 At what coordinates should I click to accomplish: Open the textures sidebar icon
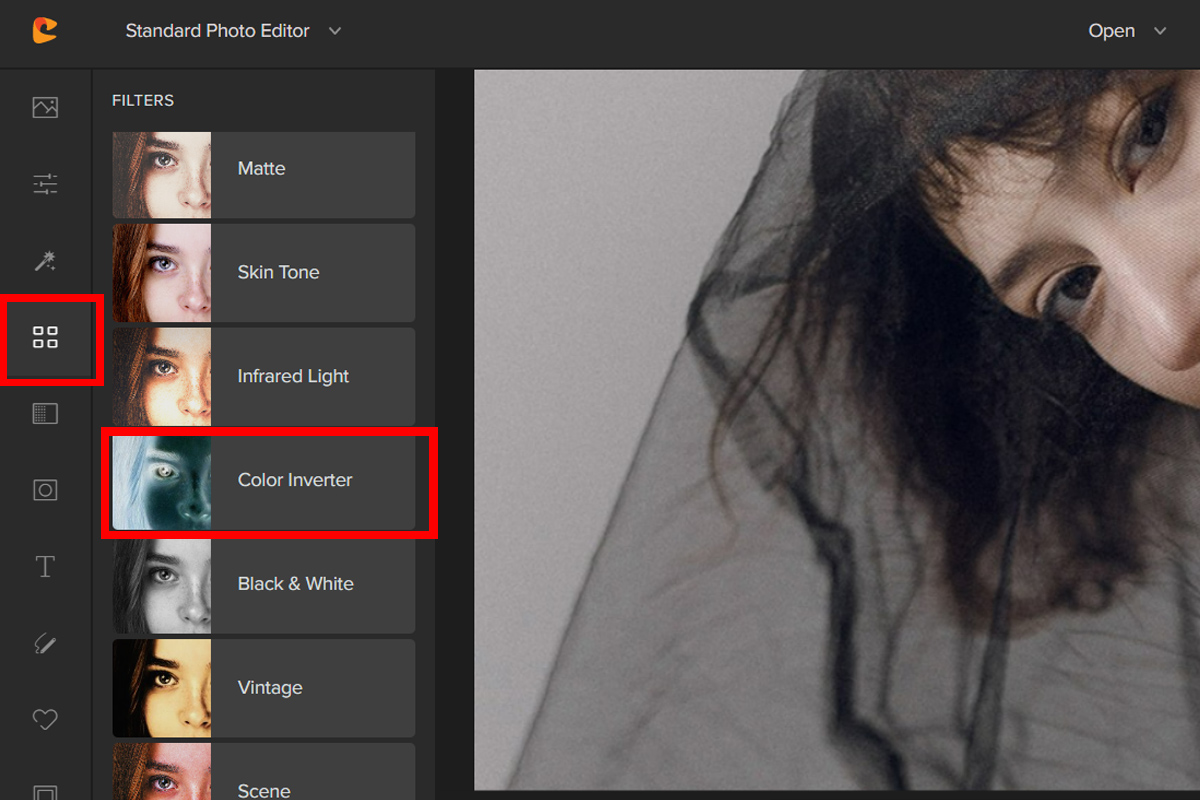[x=45, y=413]
